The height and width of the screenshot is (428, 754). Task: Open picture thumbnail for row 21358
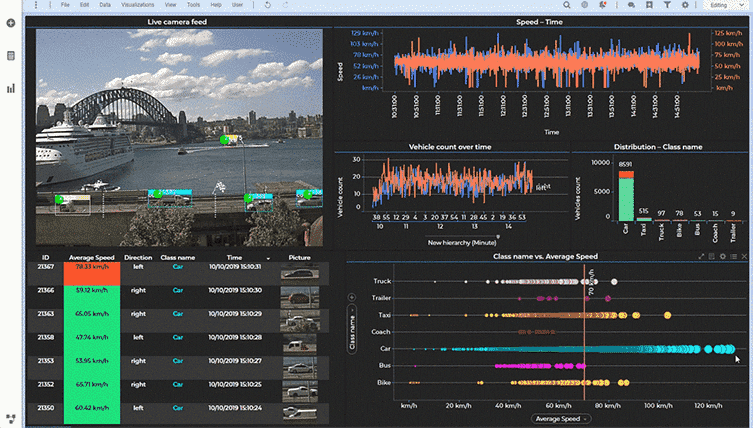[300, 344]
